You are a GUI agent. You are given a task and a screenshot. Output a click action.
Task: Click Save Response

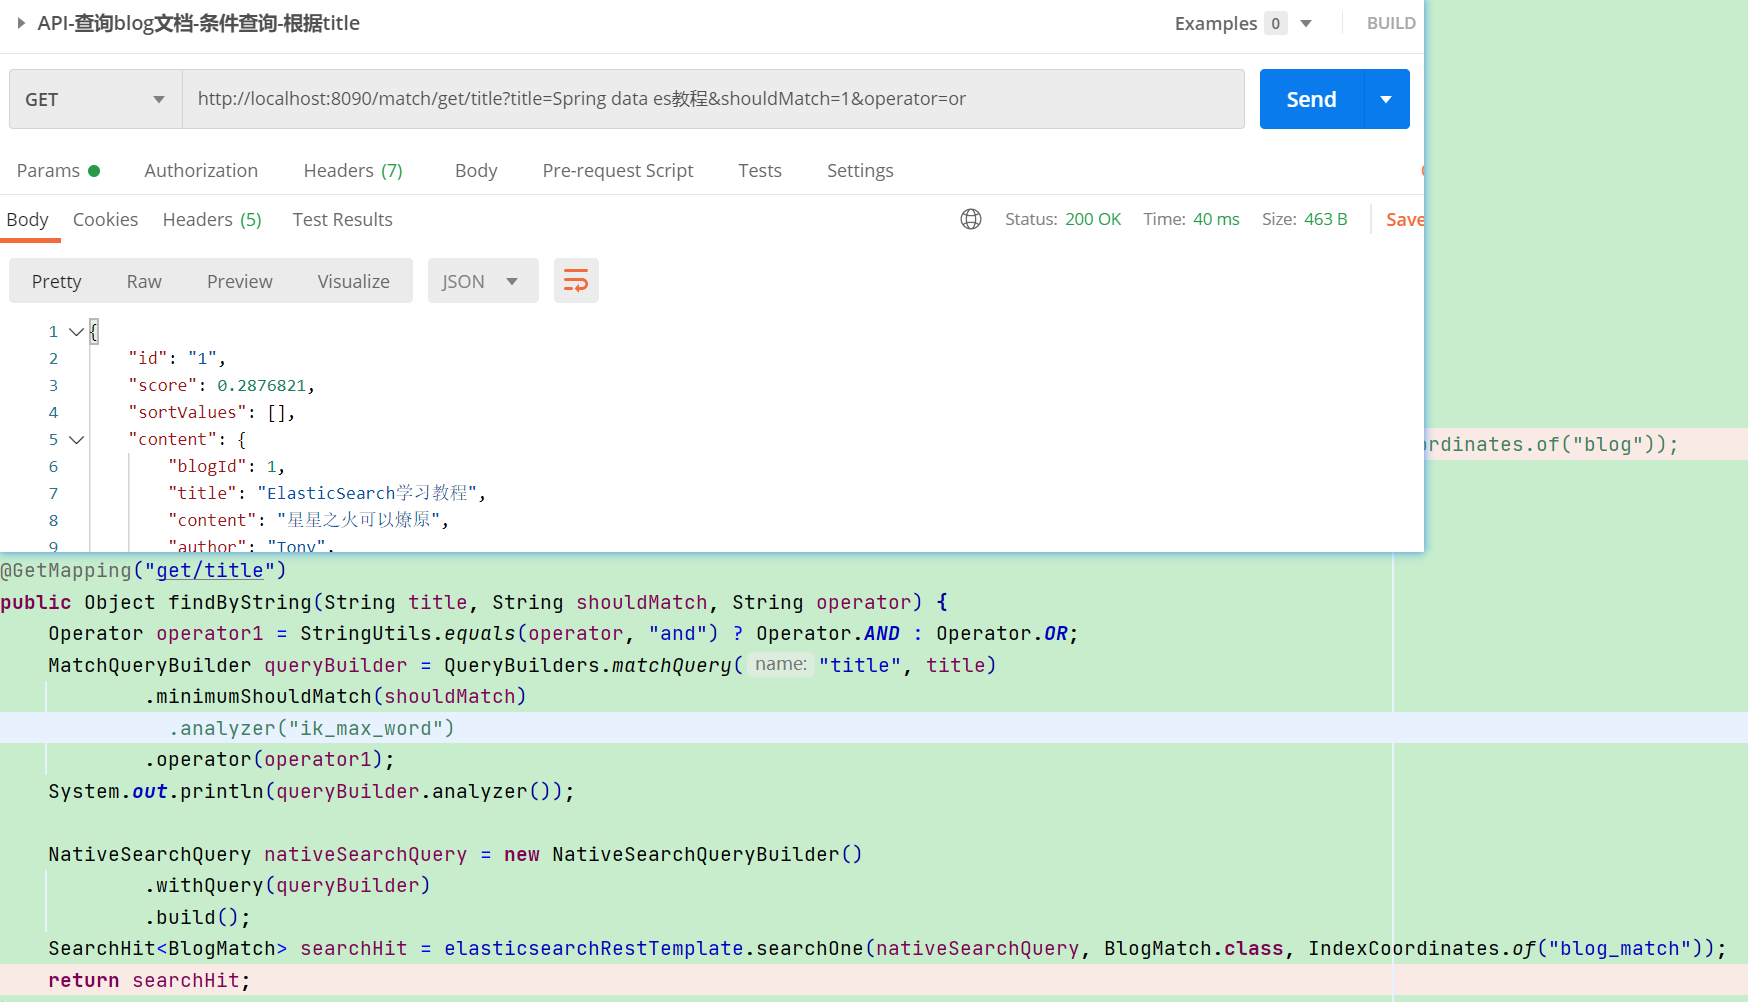[1404, 219]
